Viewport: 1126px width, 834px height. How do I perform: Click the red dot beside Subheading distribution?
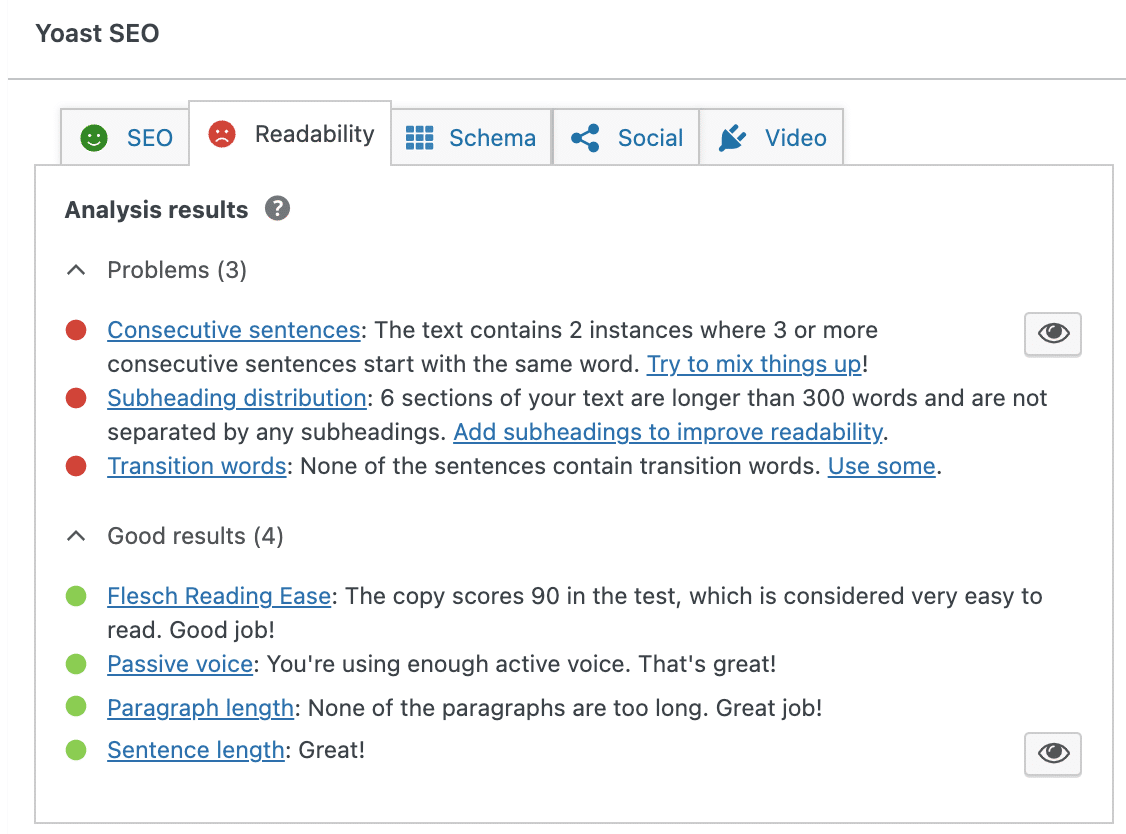(76, 398)
